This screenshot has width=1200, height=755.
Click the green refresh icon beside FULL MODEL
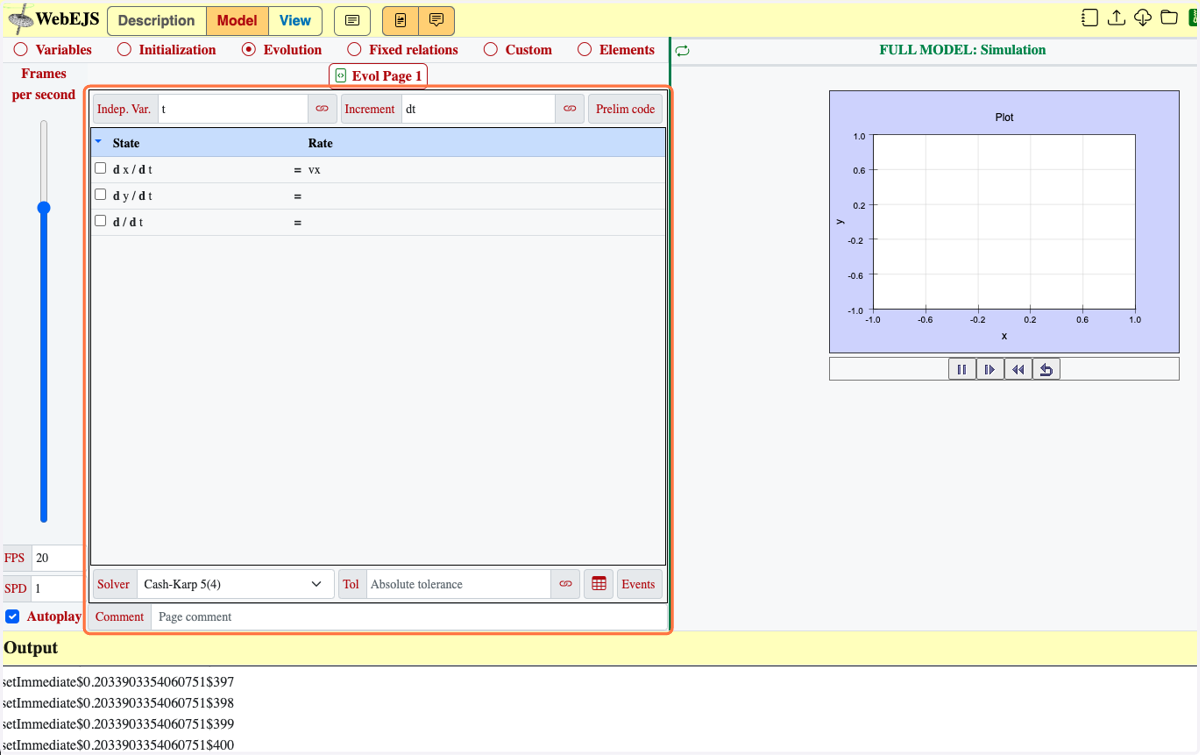point(682,50)
